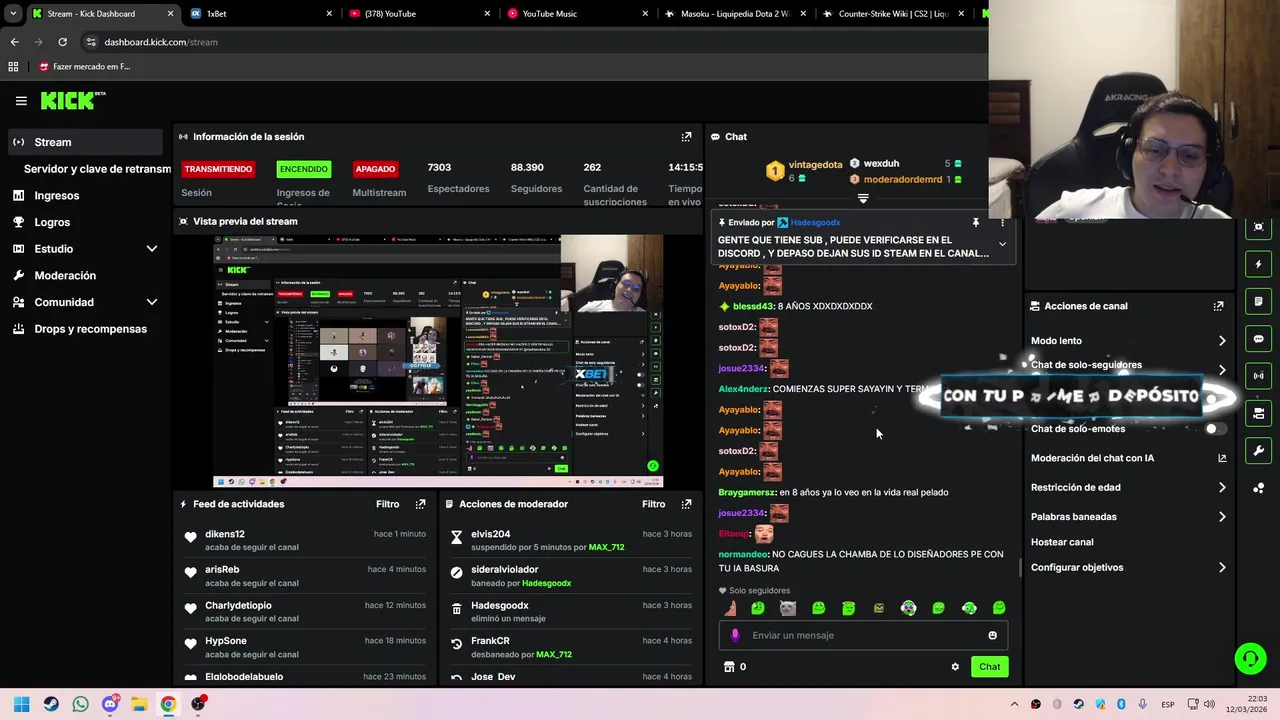
Task: Open Filtro in Acciones de moderador
Action: coord(653,504)
